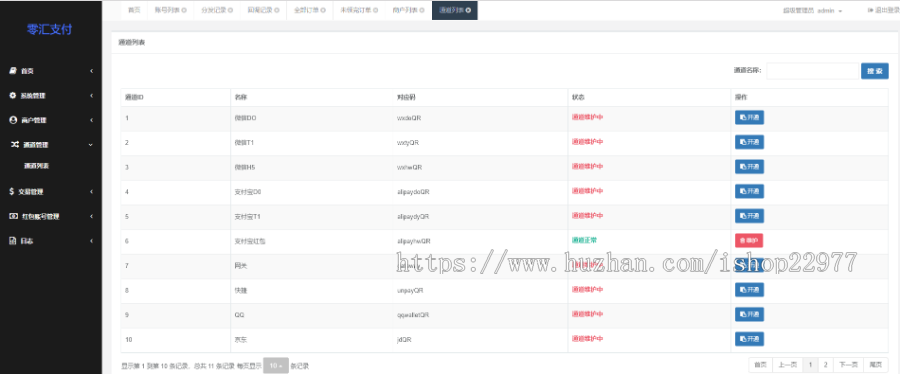Click the 退出登录 logout link text
This screenshot has height=374, width=900.
click(887, 10)
